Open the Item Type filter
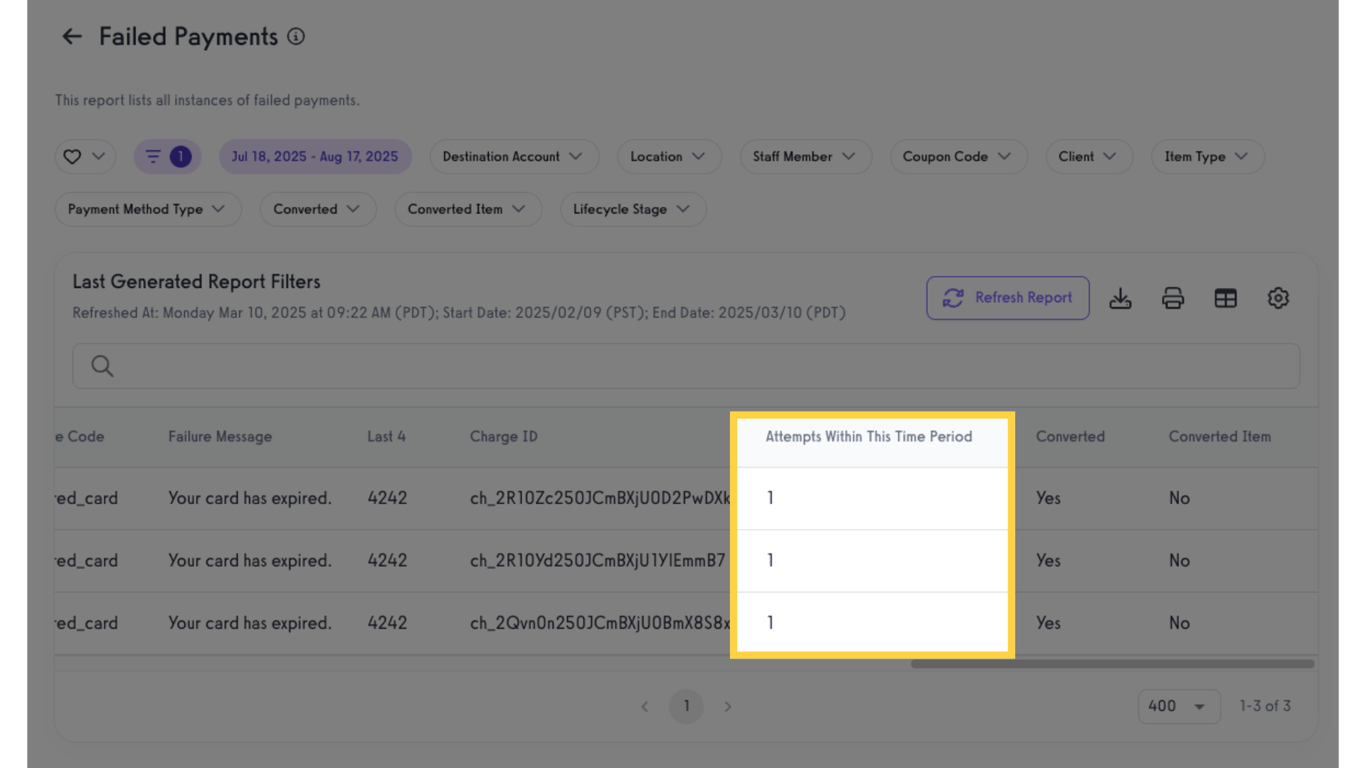The height and width of the screenshot is (768, 1366). pos(1208,157)
